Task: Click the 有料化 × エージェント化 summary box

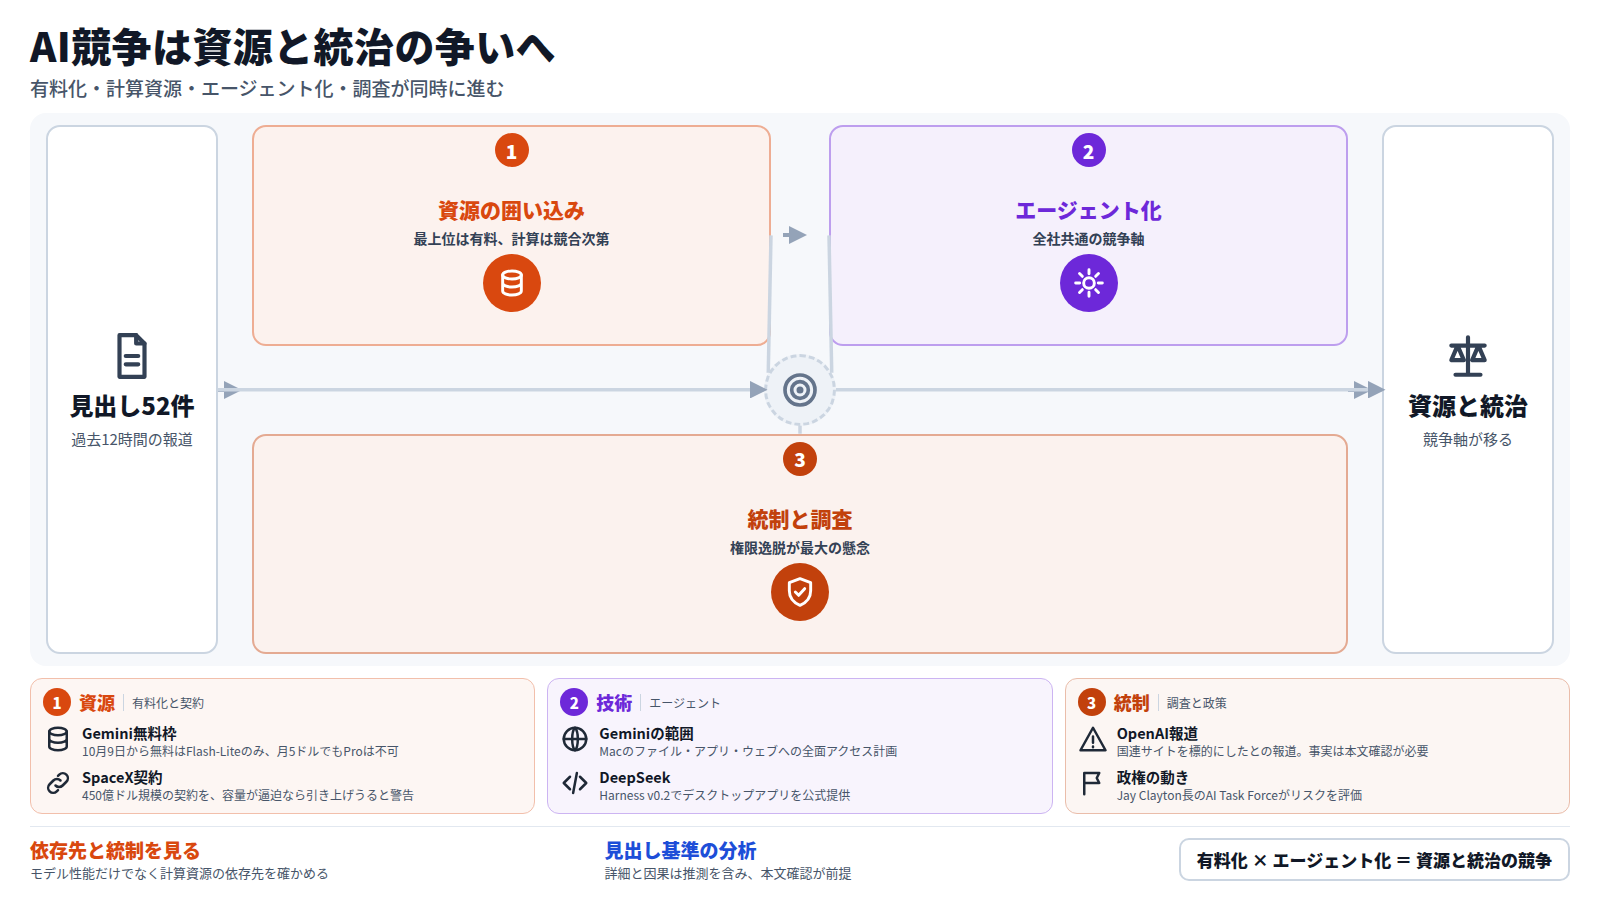Action: click(x=1374, y=860)
